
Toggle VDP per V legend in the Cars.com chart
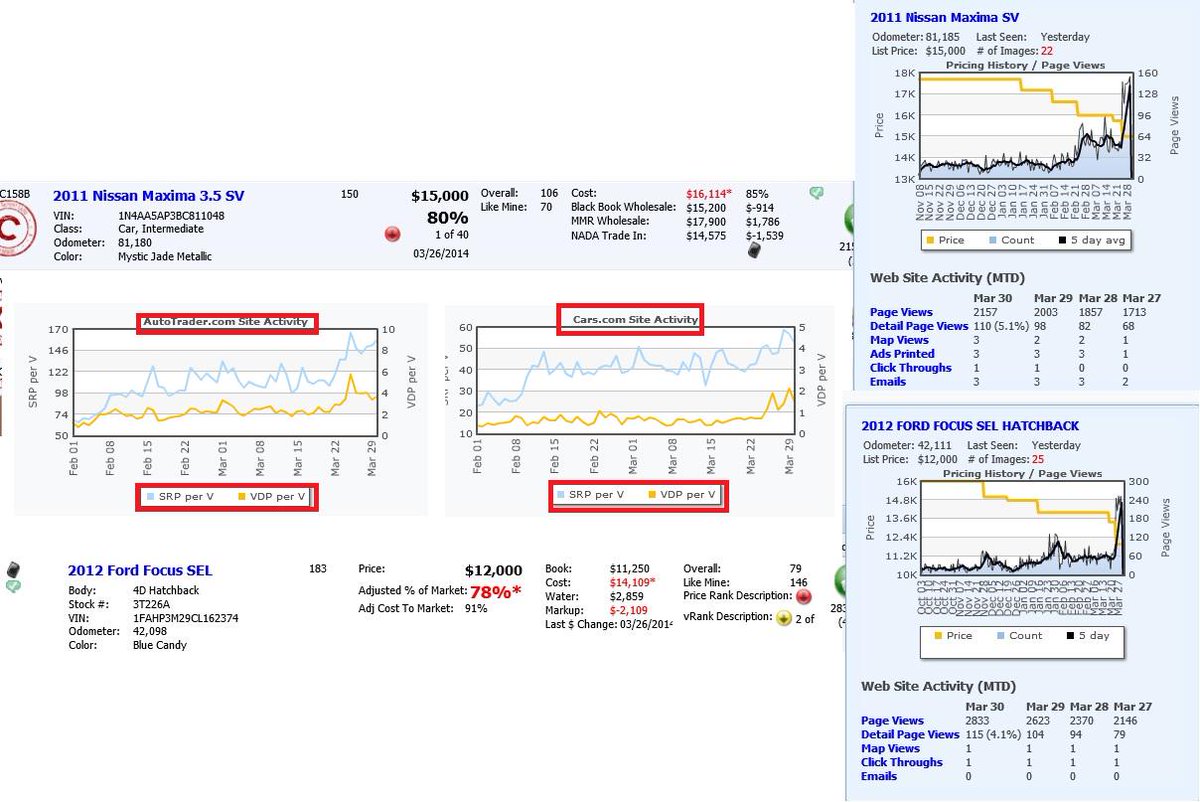681,494
